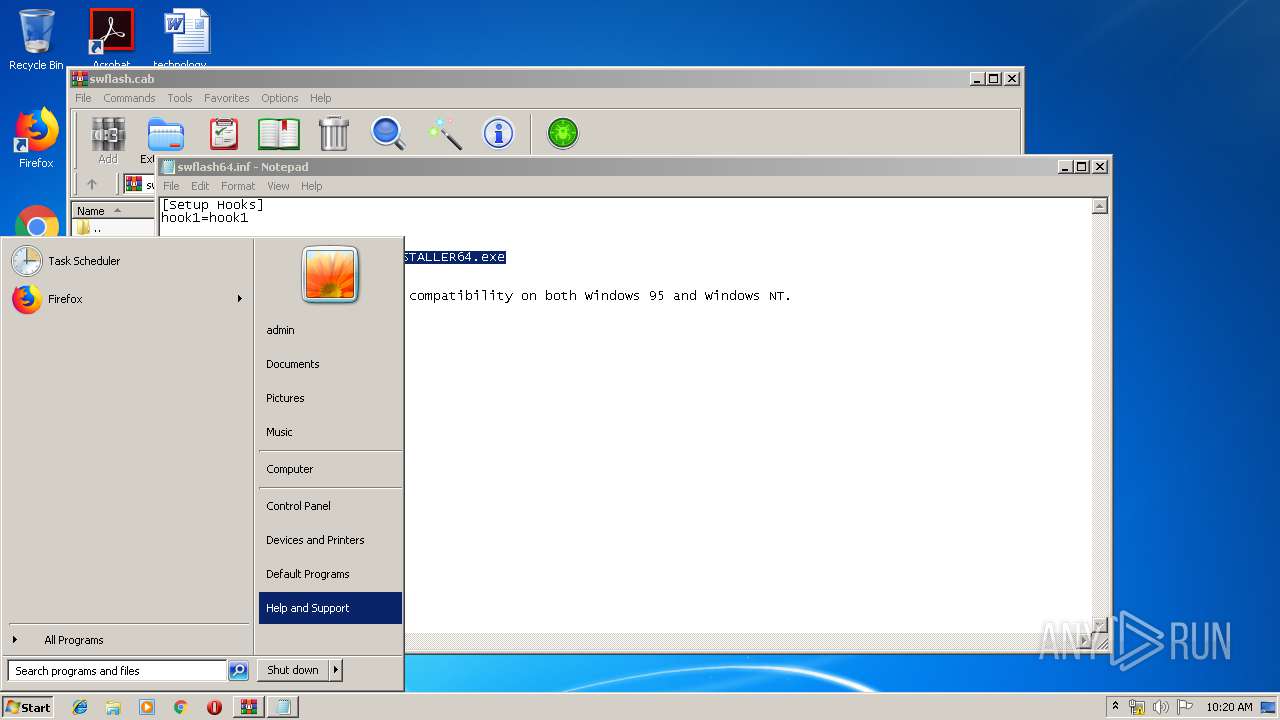Open WinRAR Commands menu
The width and height of the screenshot is (1280, 720).
[x=129, y=98]
